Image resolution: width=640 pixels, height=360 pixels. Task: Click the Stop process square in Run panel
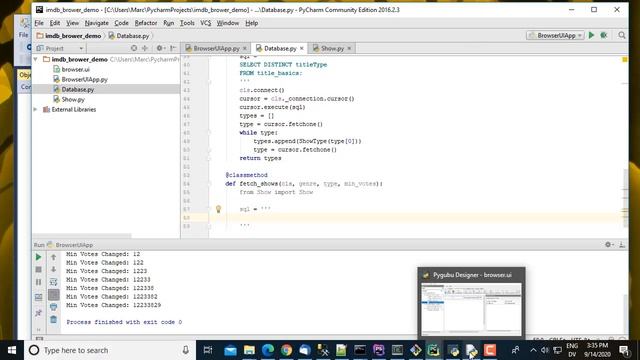38,270
